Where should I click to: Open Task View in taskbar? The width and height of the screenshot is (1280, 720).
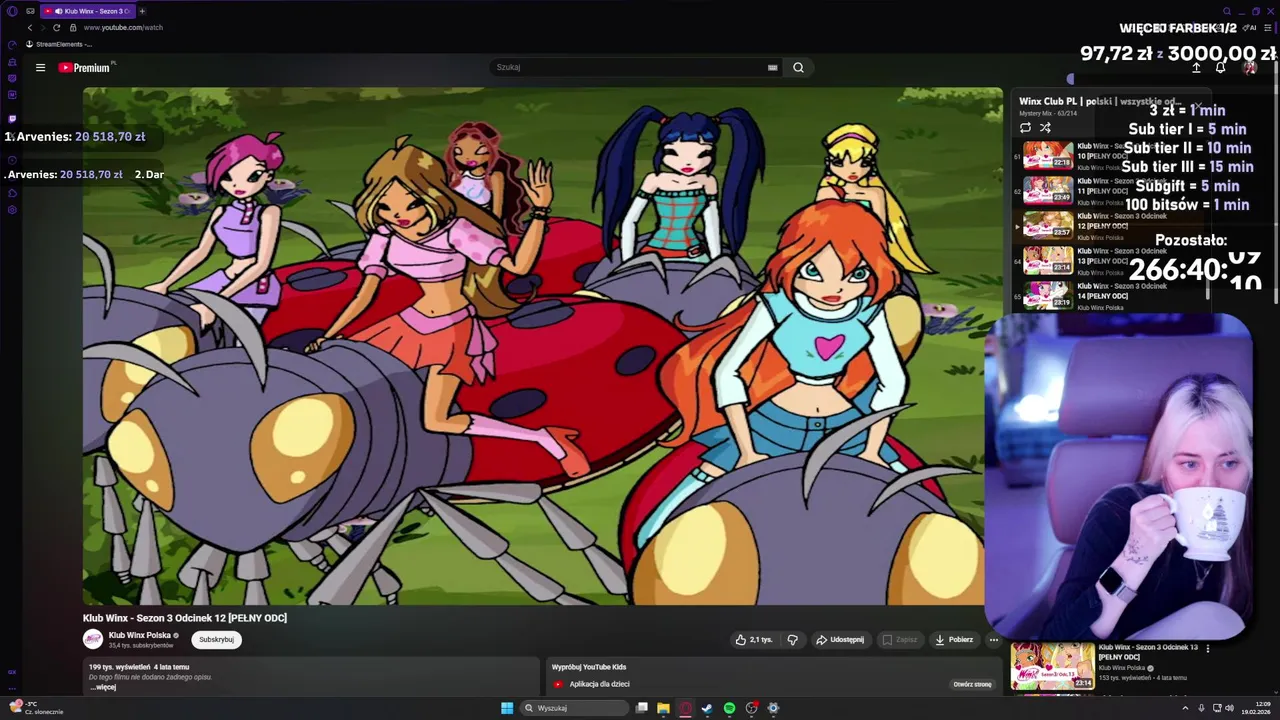642,708
